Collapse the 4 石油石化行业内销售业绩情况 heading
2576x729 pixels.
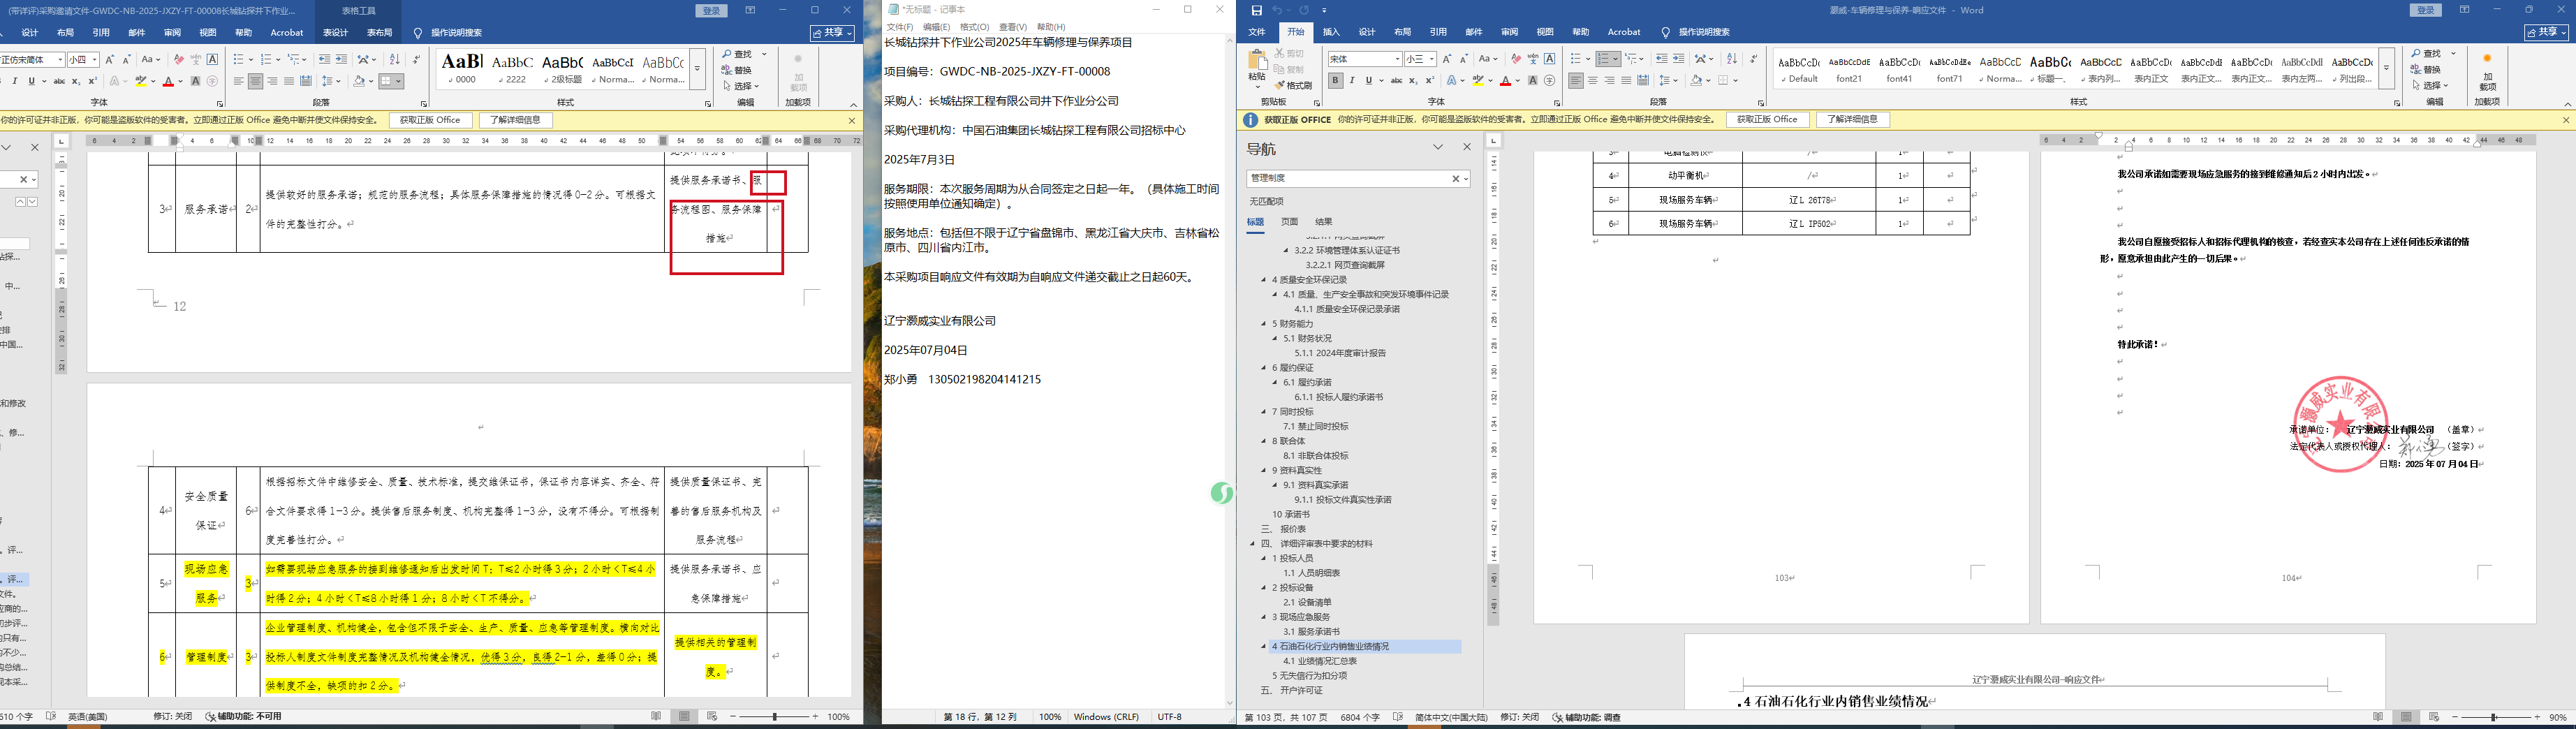click(1264, 647)
